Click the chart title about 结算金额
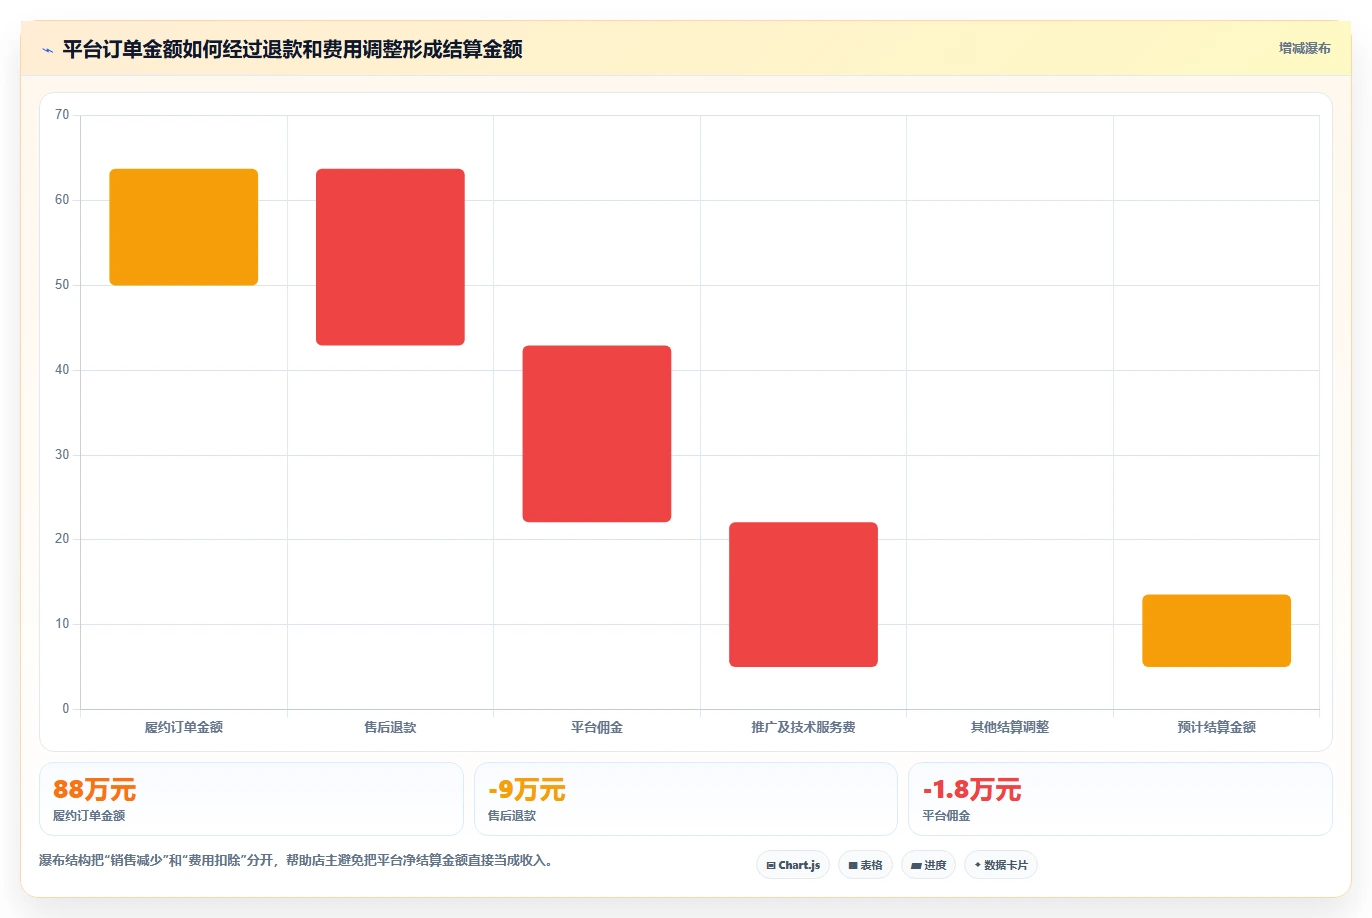Viewport: 1372px width, 918px height. click(x=292, y=49)
